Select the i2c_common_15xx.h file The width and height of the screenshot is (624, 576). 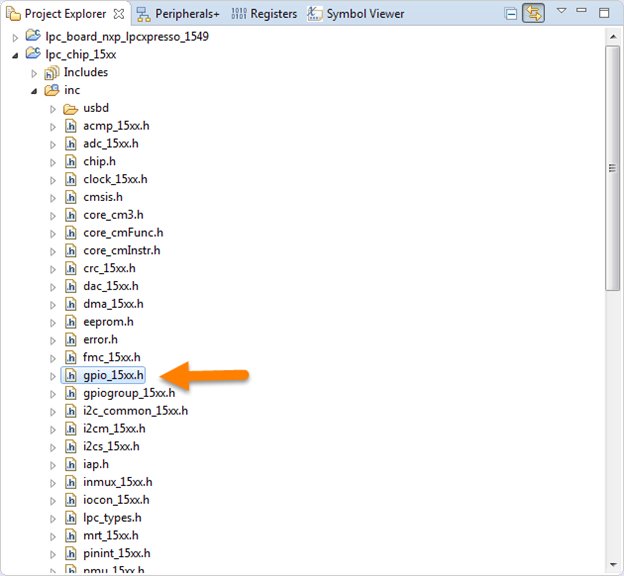pyautogui.click(x=135, y=411)
